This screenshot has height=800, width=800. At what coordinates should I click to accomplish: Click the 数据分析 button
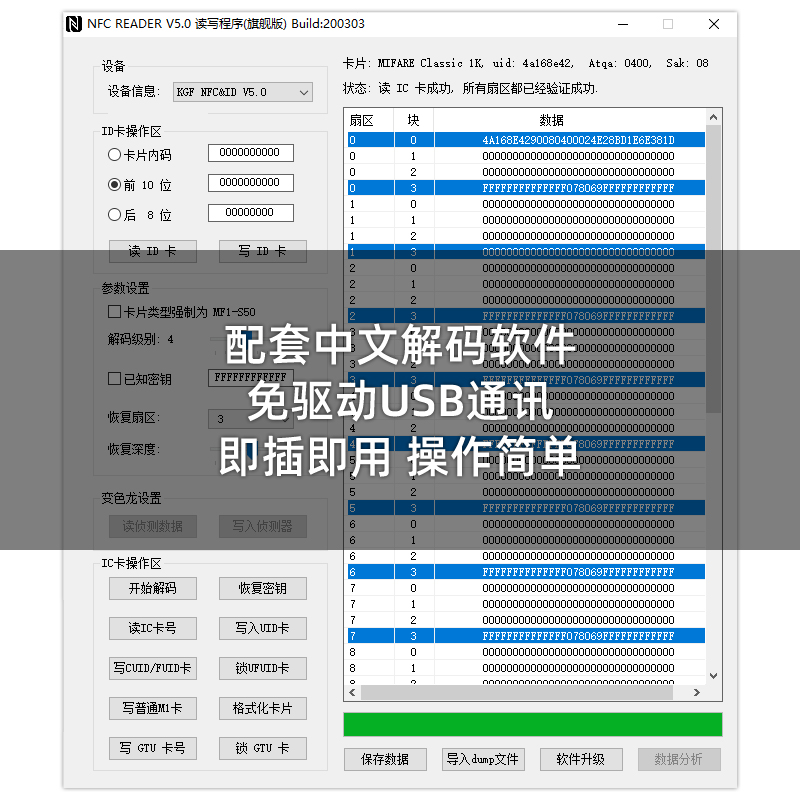679,760
